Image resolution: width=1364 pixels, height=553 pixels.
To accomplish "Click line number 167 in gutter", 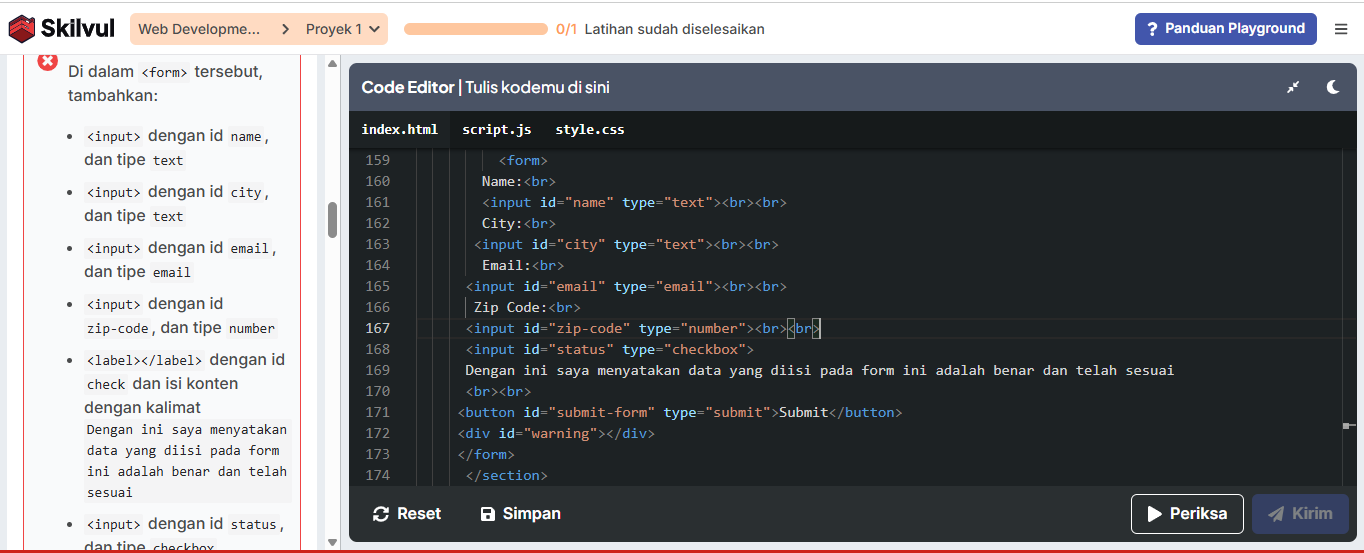I will tap(378, 328).
